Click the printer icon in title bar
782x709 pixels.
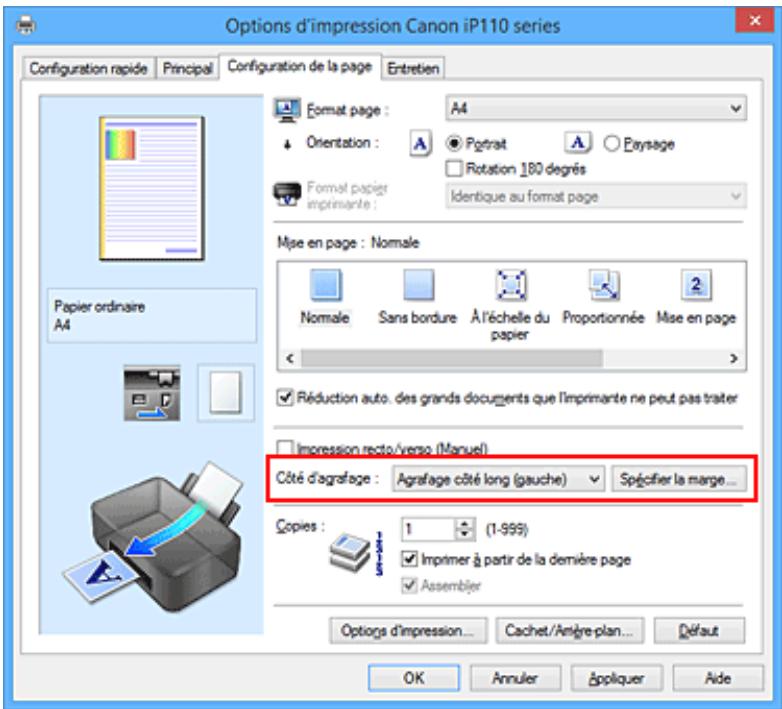tap(26, 25)
